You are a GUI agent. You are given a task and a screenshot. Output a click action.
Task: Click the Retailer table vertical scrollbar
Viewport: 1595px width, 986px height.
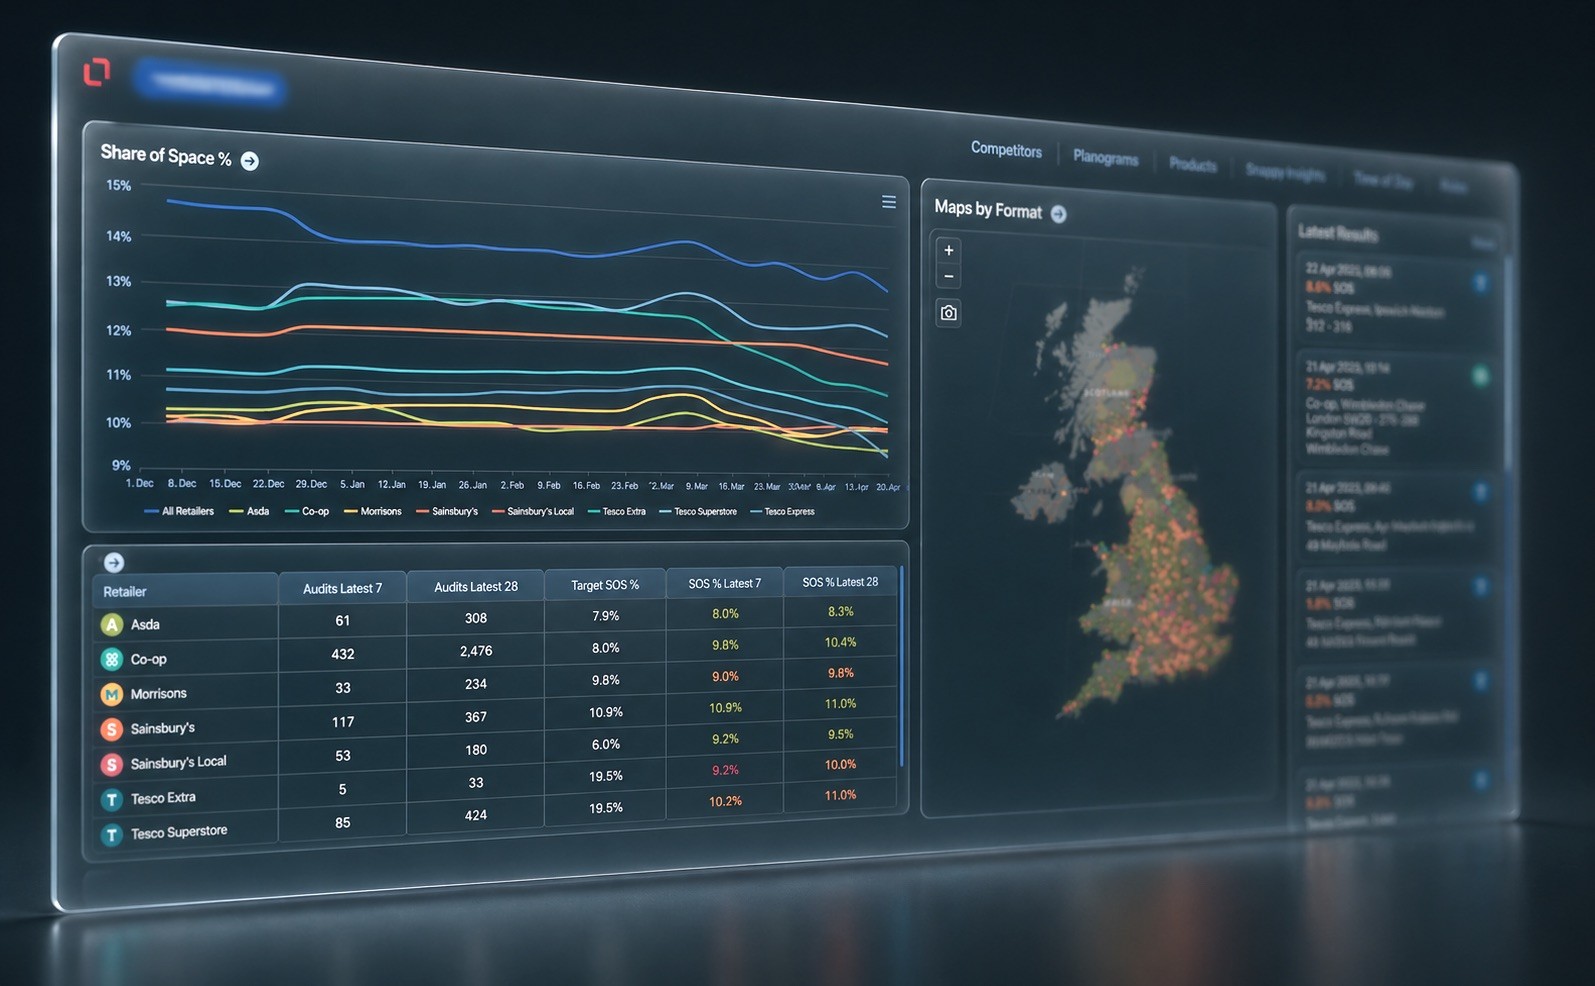click(x=901, y=666)
